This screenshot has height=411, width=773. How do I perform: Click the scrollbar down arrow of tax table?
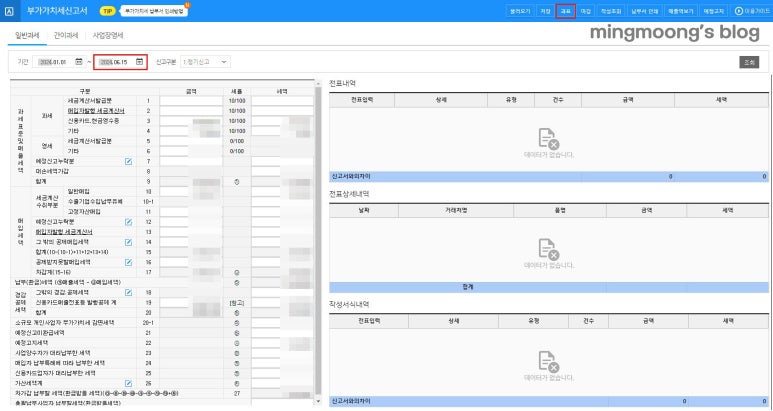tap(318, 402)
